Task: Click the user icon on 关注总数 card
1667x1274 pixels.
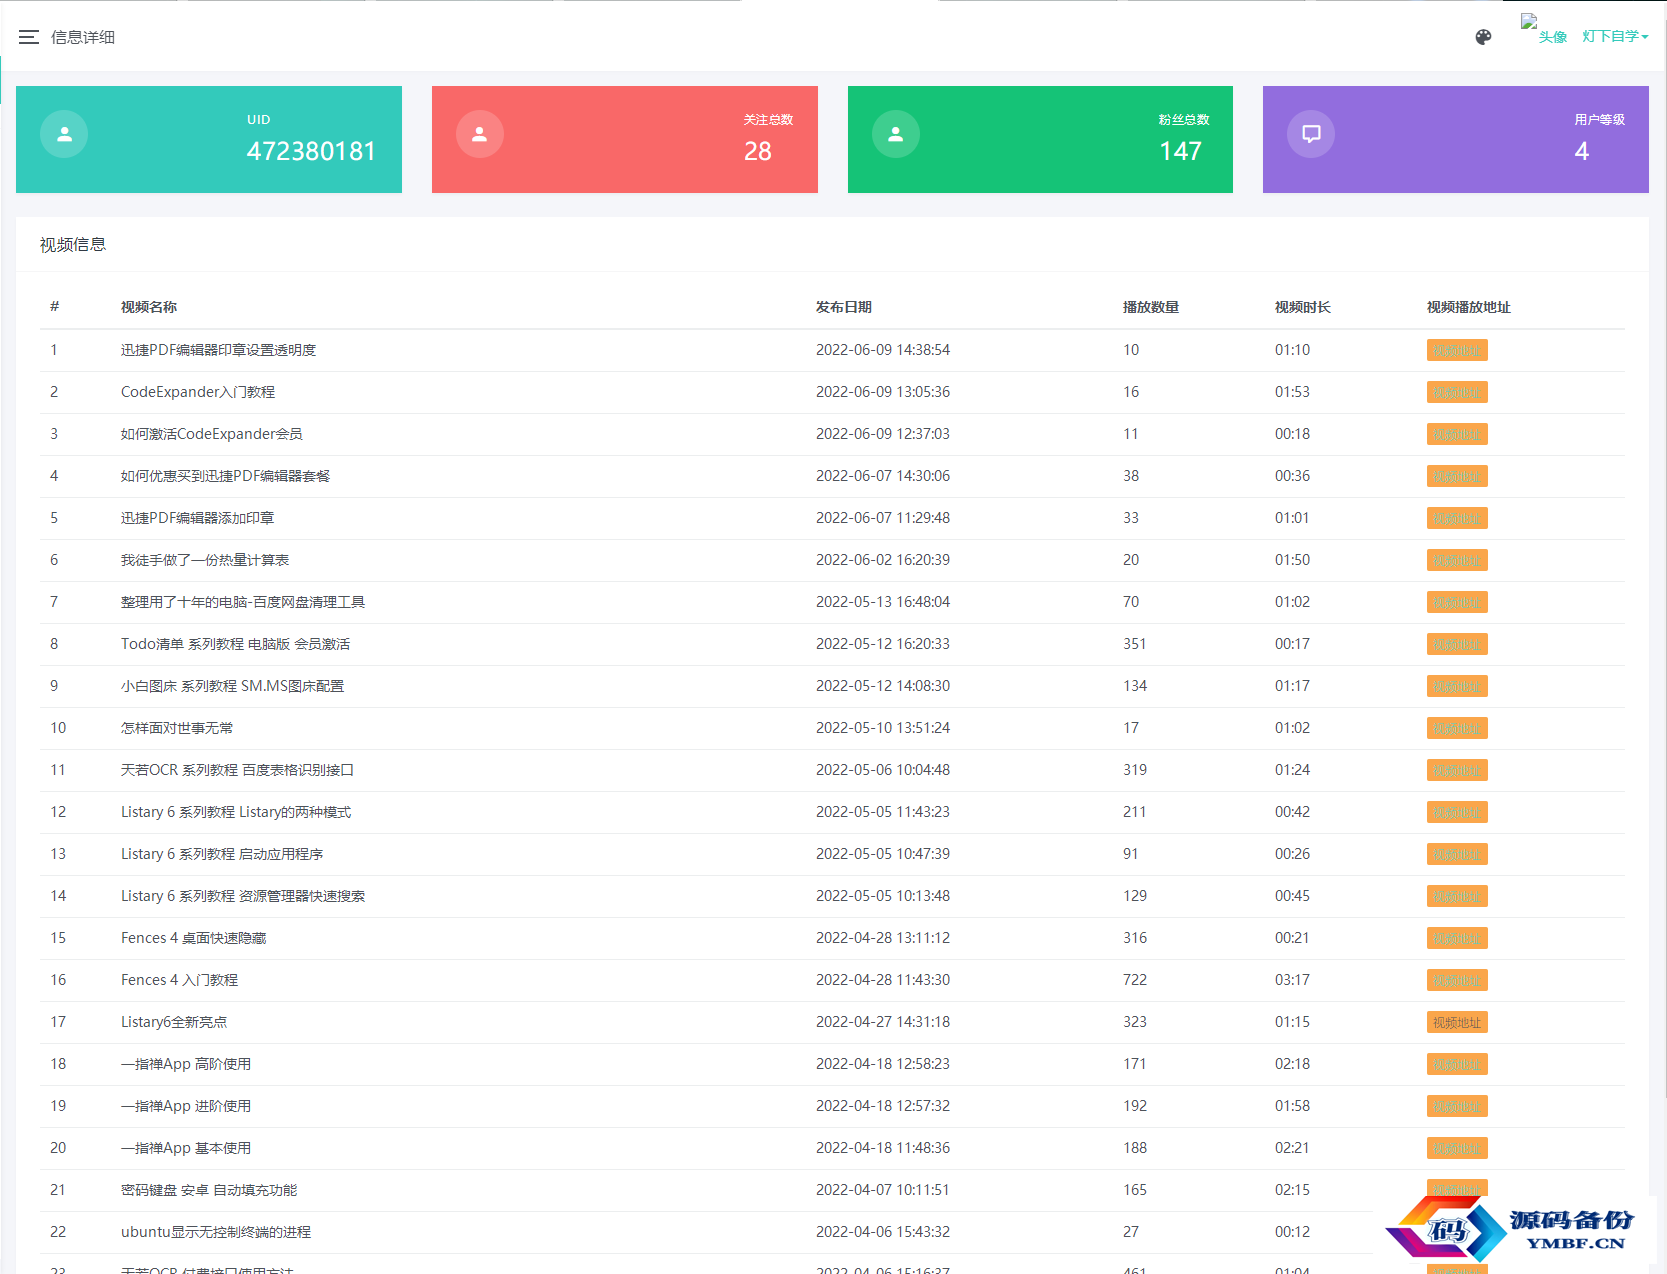Action: (x=480, y=134)
